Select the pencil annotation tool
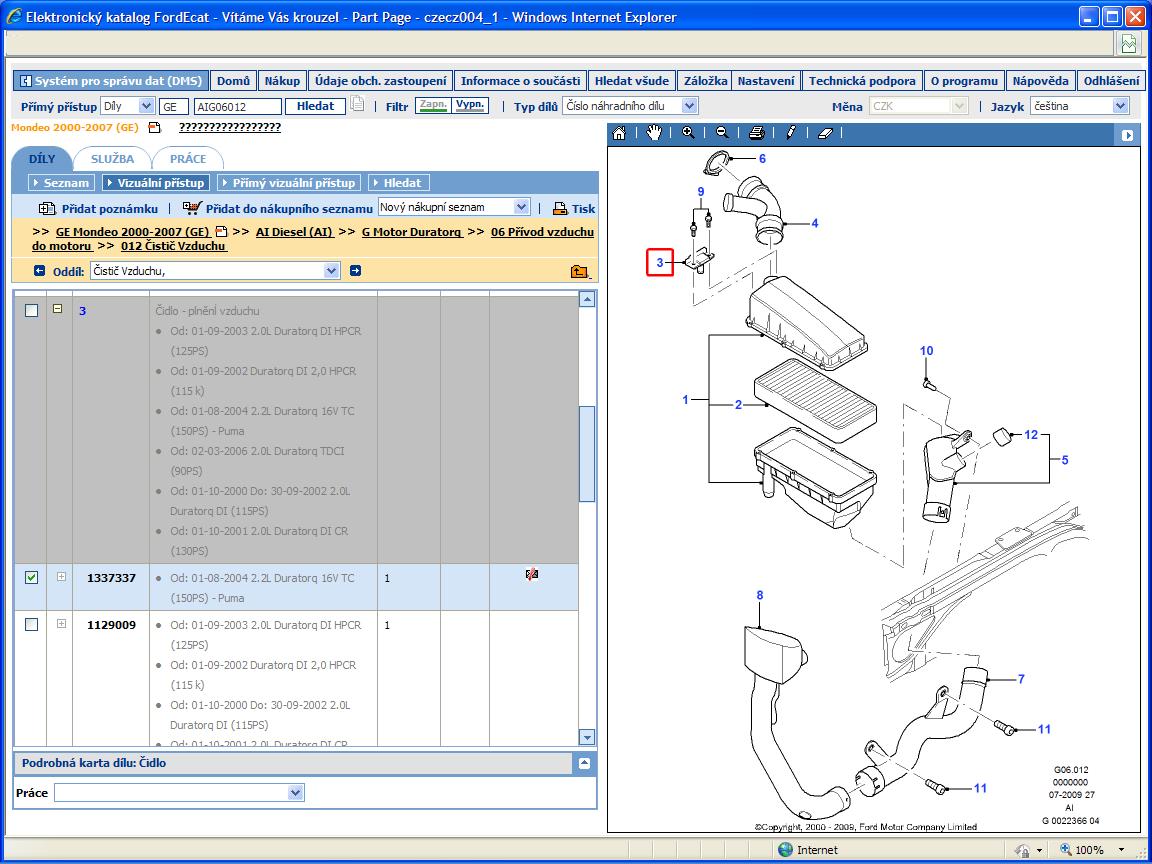The width and height of the screenshot is (1152, 864). (x=791, y=133)
